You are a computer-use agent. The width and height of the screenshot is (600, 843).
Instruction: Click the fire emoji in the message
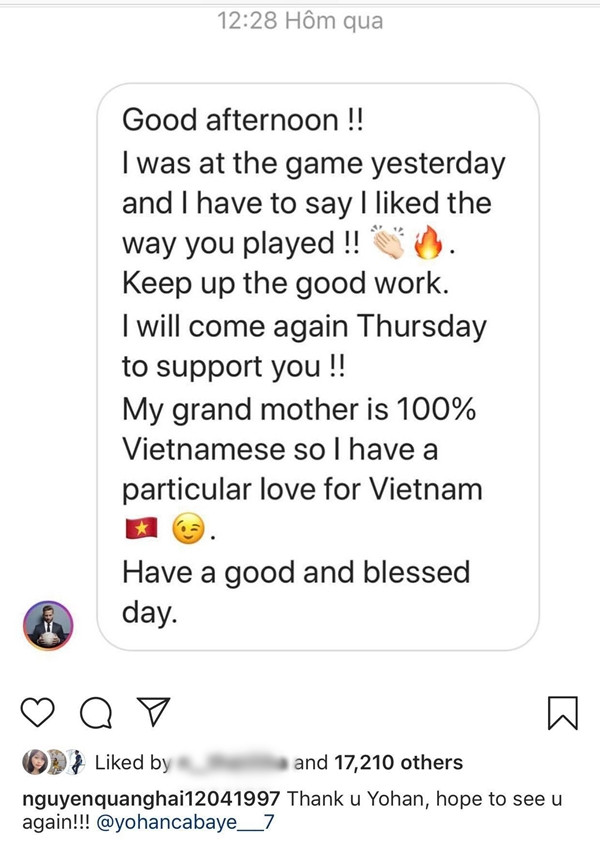428,242
